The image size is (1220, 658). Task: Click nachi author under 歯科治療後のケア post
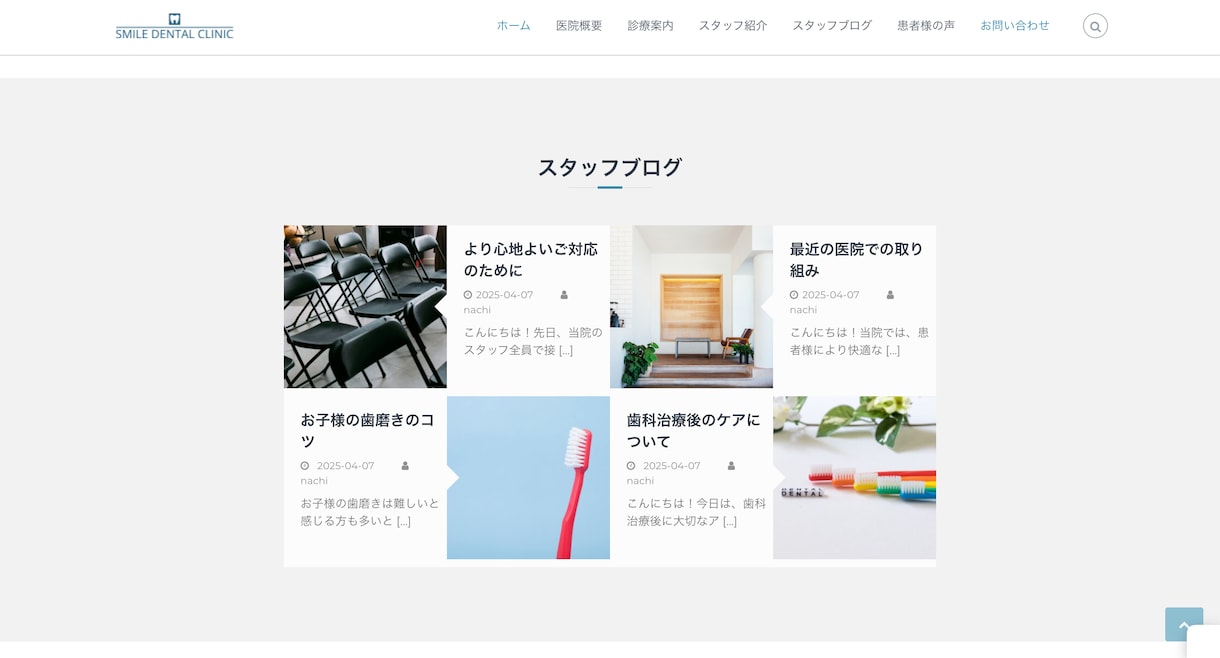tap(640, 481)
